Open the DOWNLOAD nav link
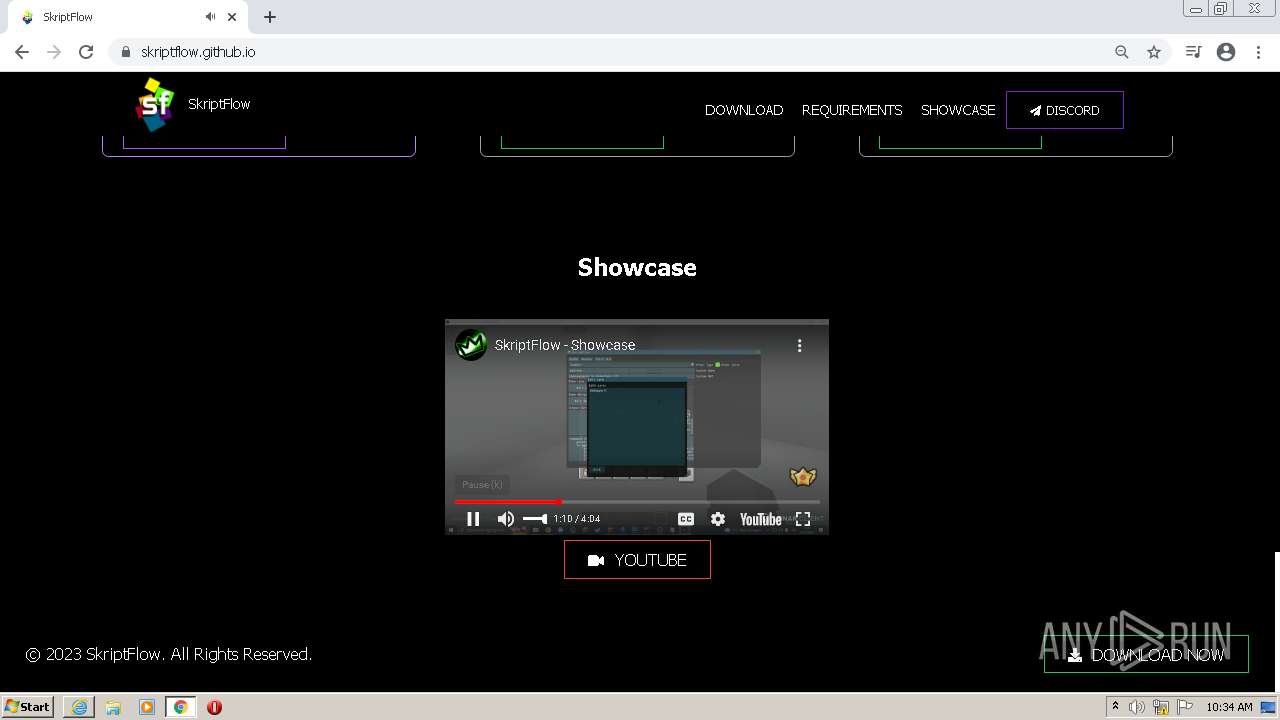 click(x=744, y=110)
